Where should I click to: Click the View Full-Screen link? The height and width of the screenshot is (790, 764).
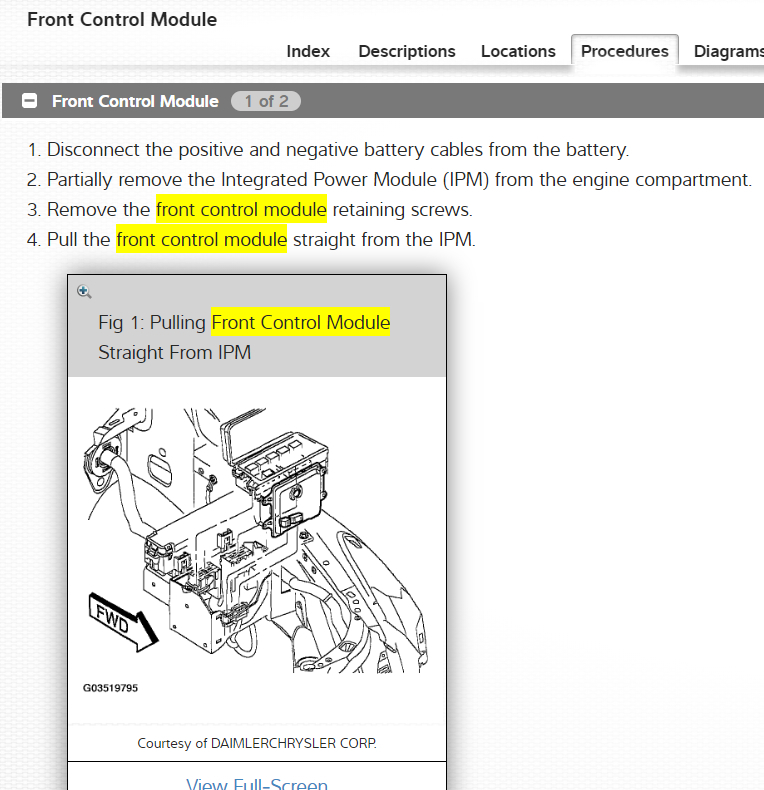(x=257, y=783)
